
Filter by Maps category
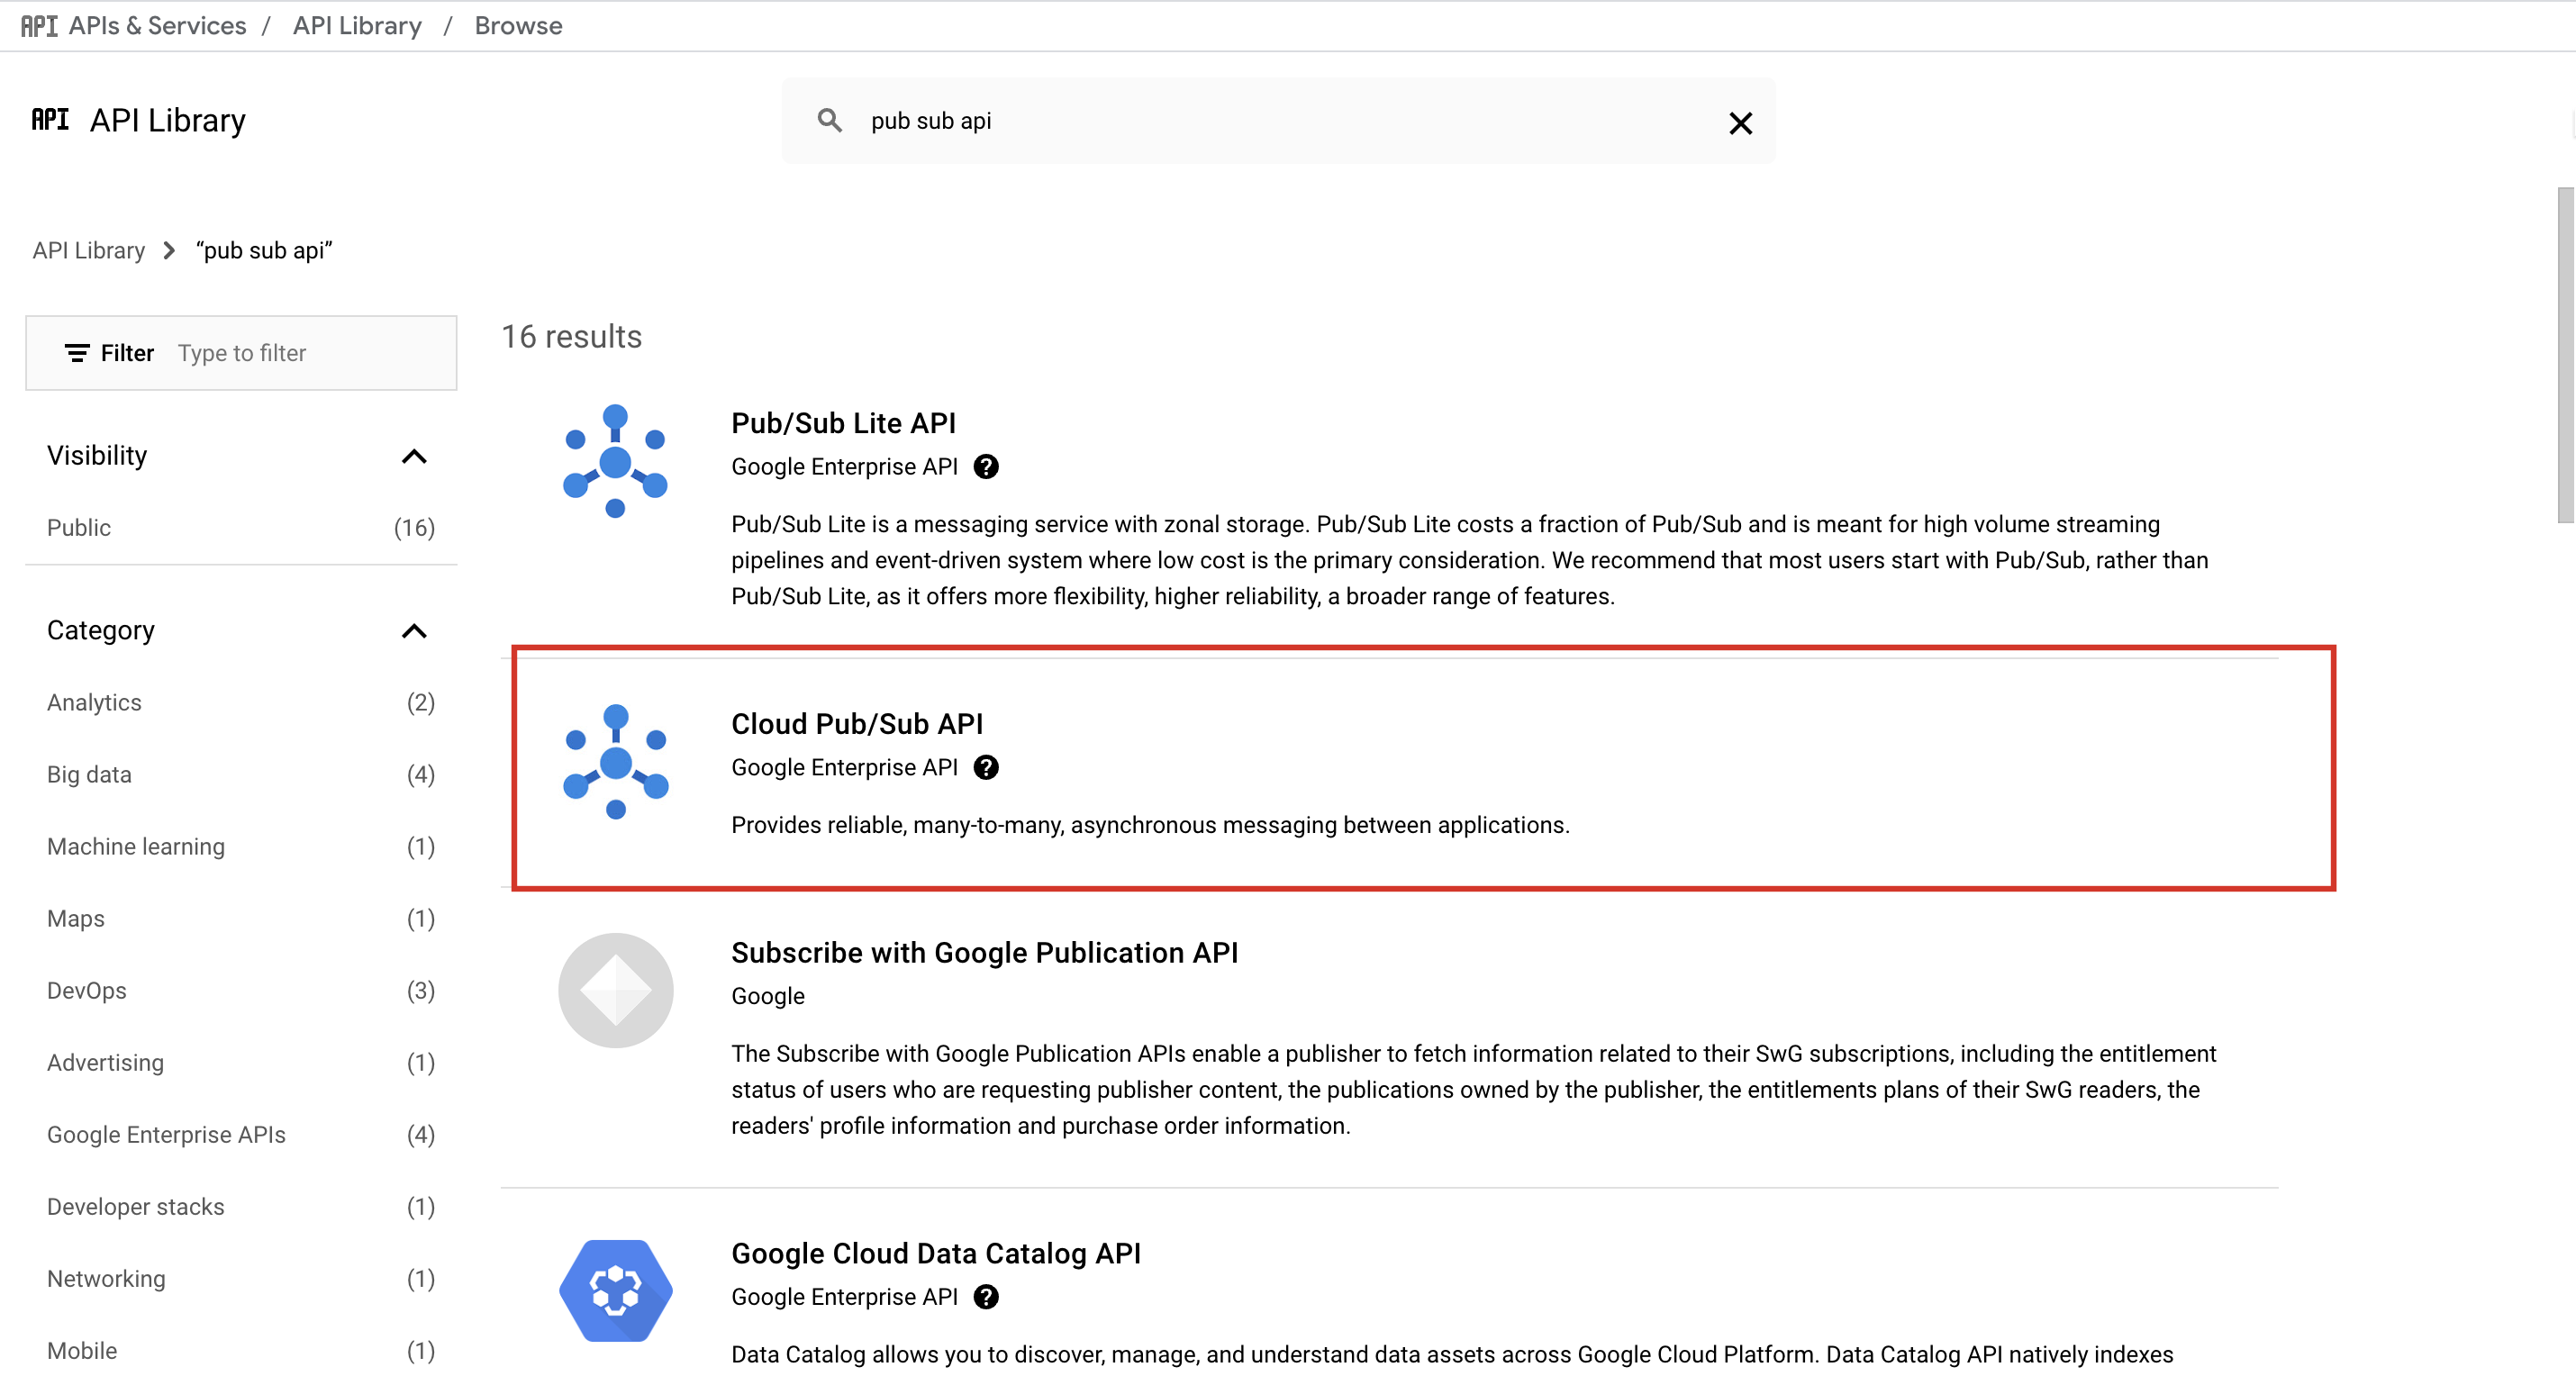pyautogui.click(x=241, y=918)
